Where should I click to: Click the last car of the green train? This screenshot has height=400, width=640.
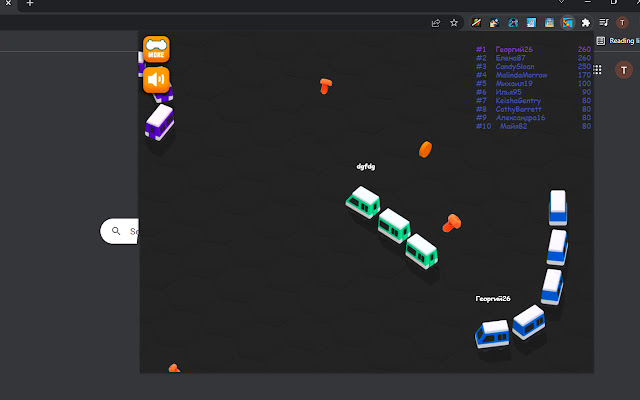[422, 251]
